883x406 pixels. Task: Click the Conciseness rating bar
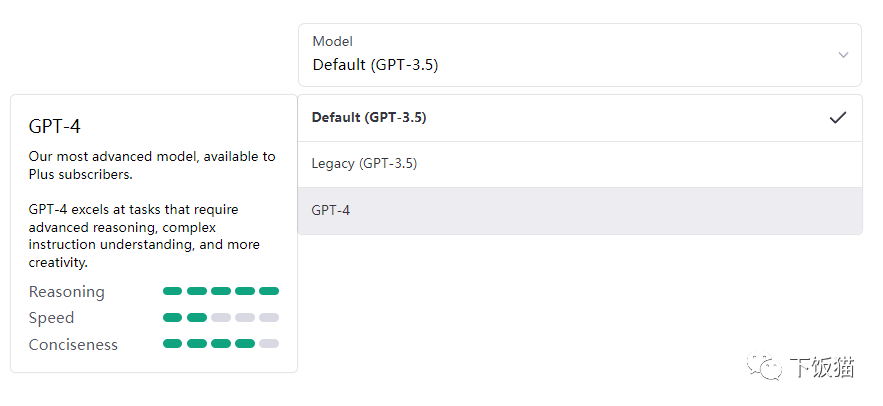click(221, 343)
